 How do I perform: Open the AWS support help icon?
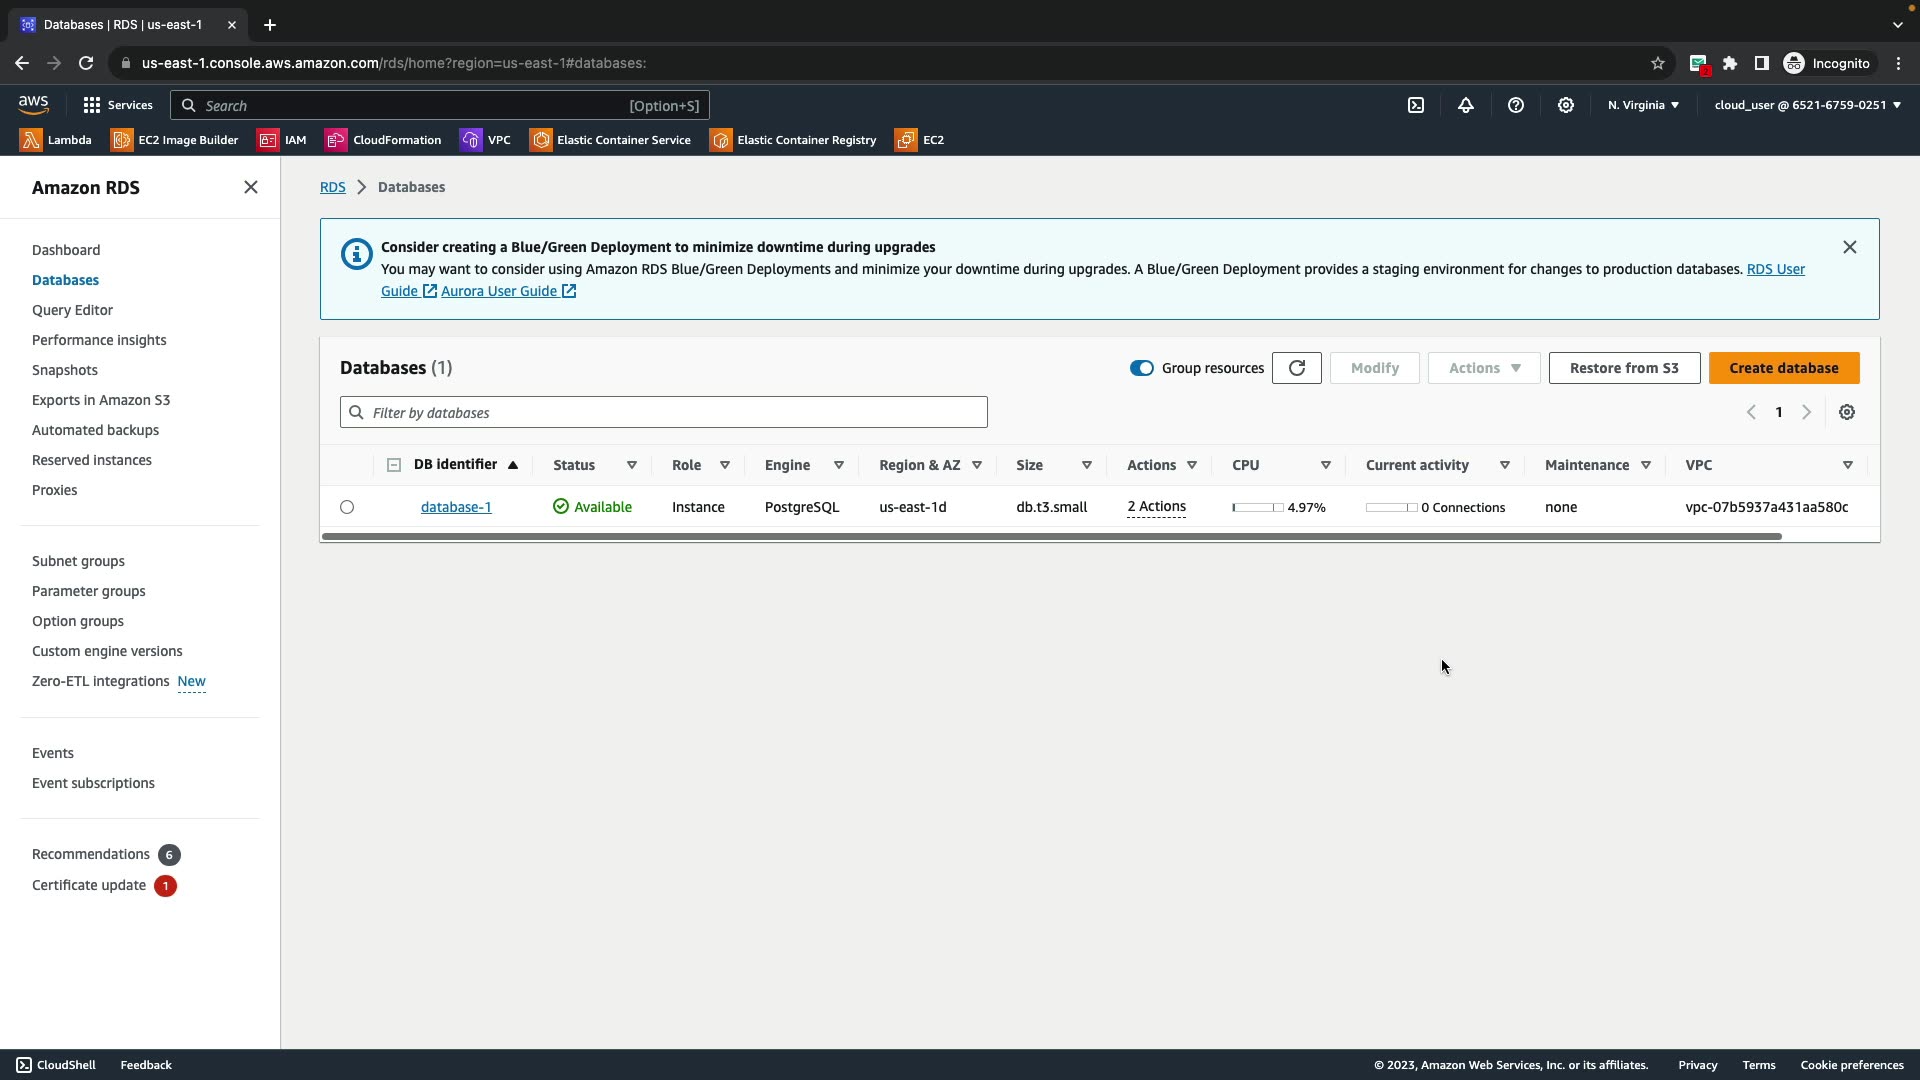click(1516, 105)
